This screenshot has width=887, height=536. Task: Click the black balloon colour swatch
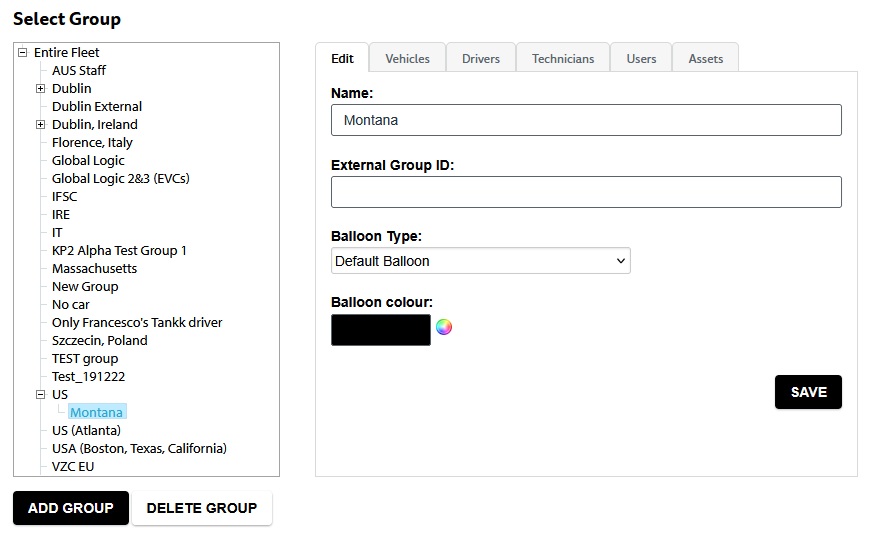381,330
